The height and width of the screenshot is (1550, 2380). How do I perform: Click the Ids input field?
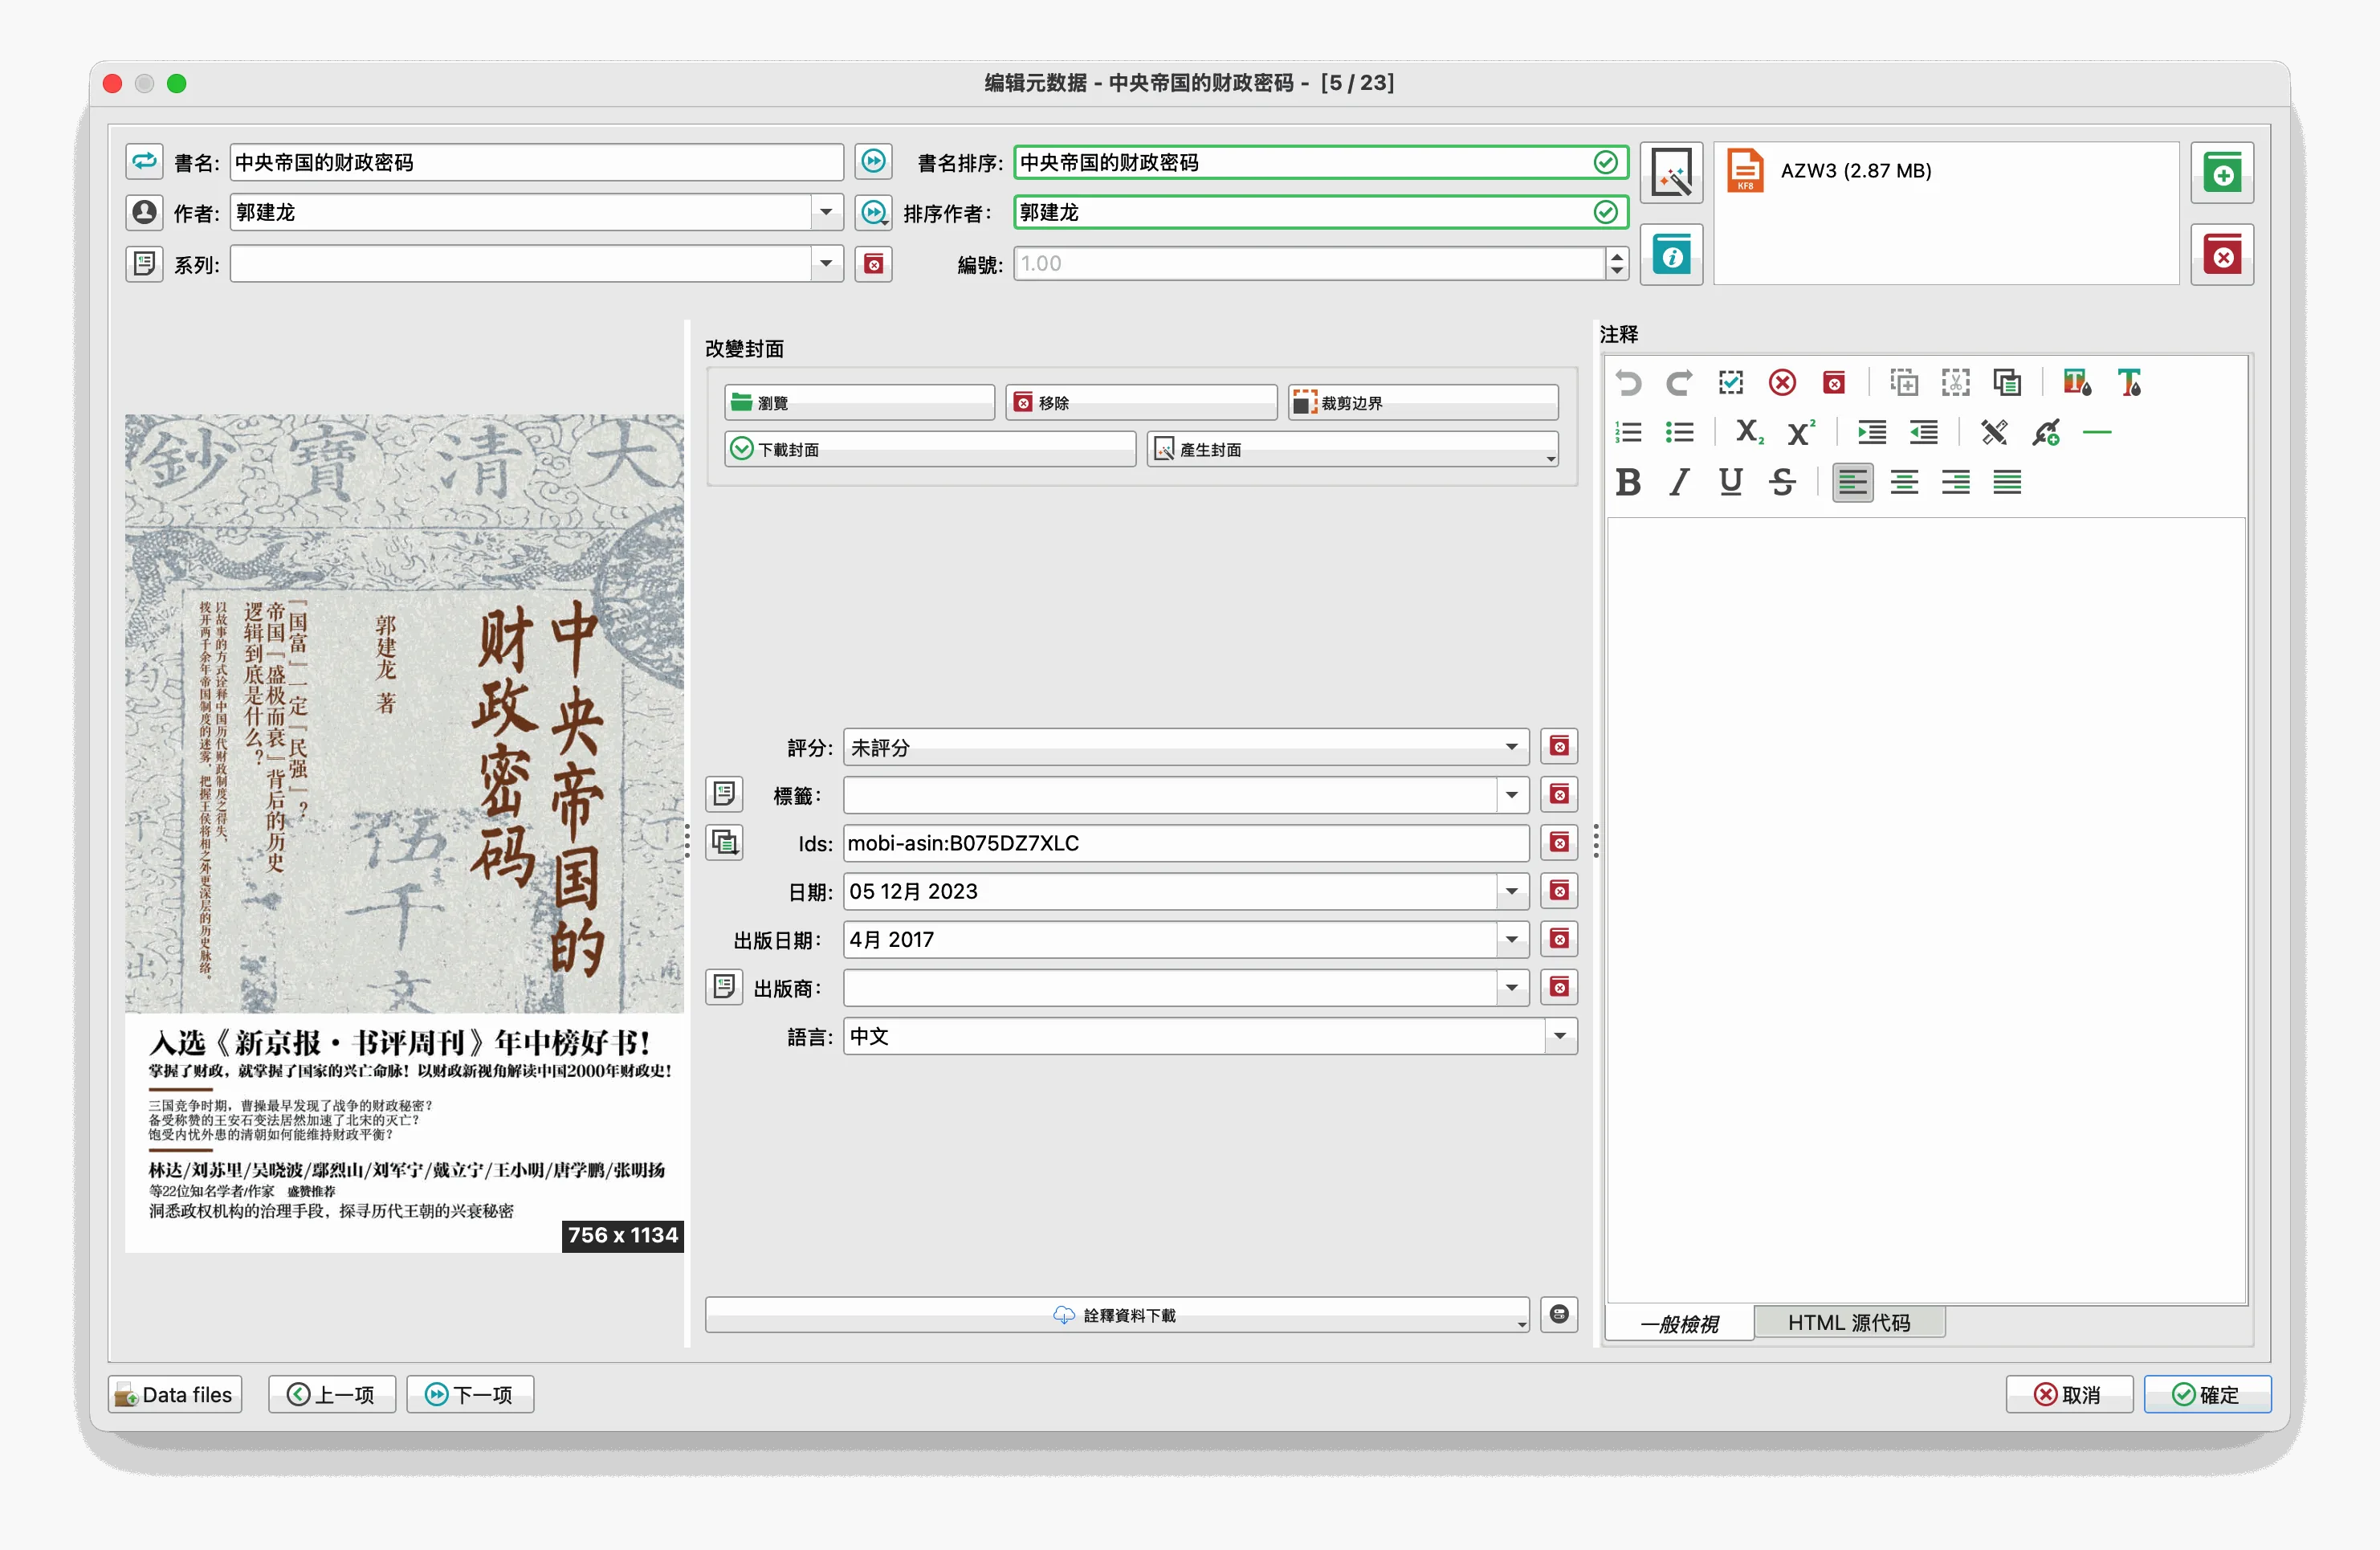point(1185,843)
